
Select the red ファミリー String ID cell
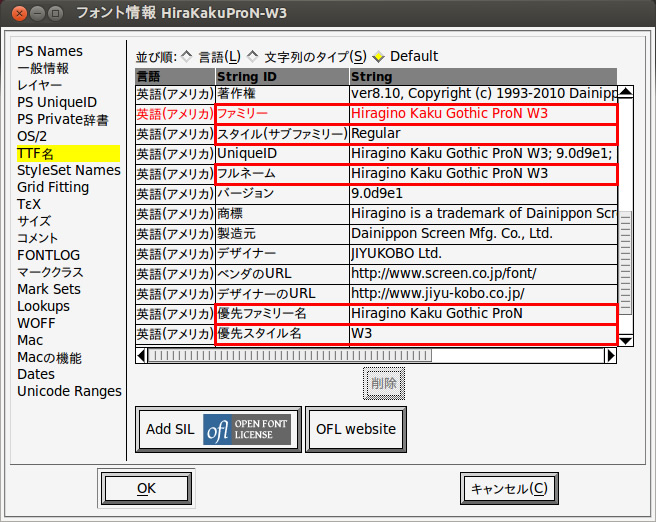[x=282, y=114]
